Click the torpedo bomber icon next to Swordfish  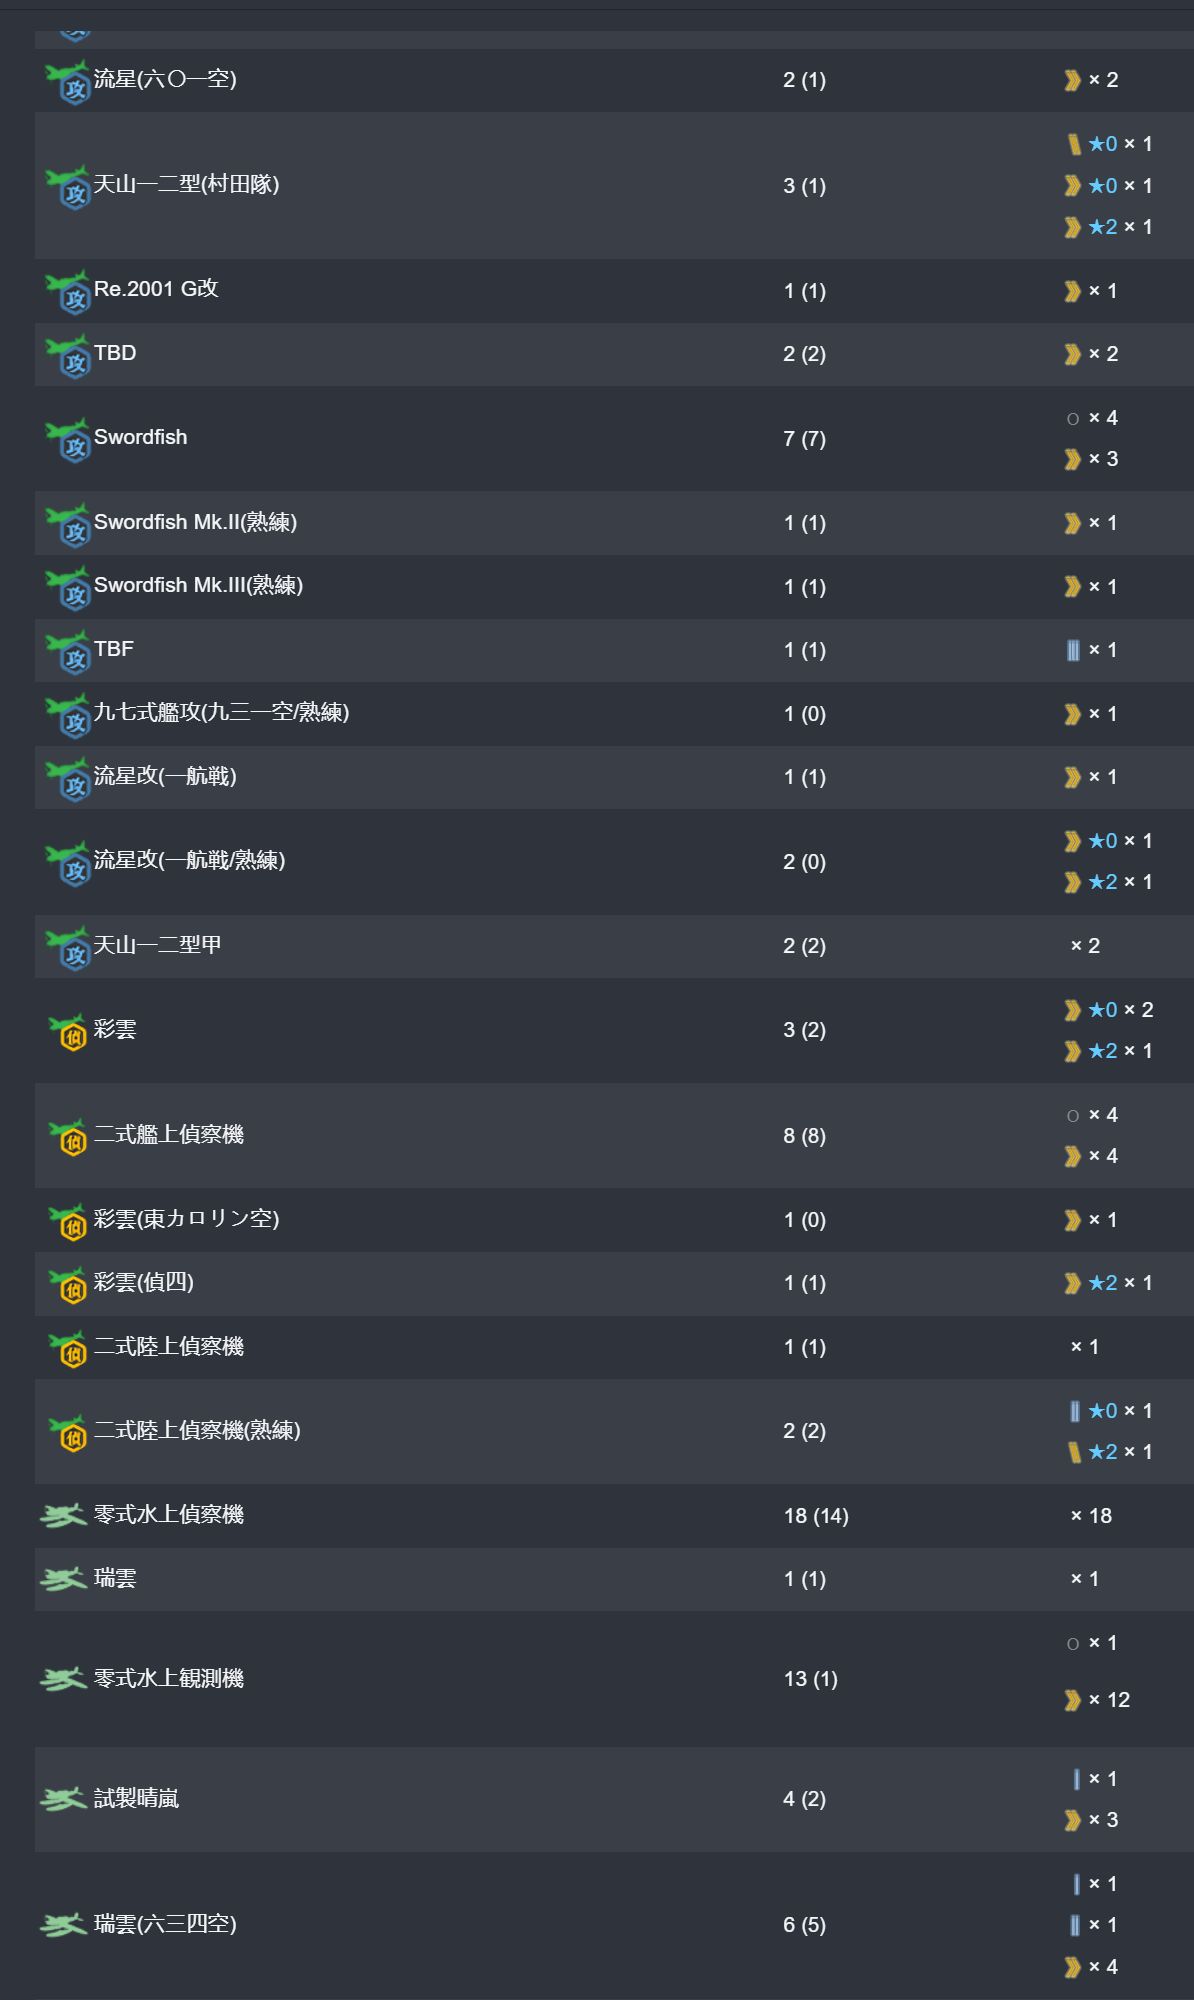pos(68,440)
